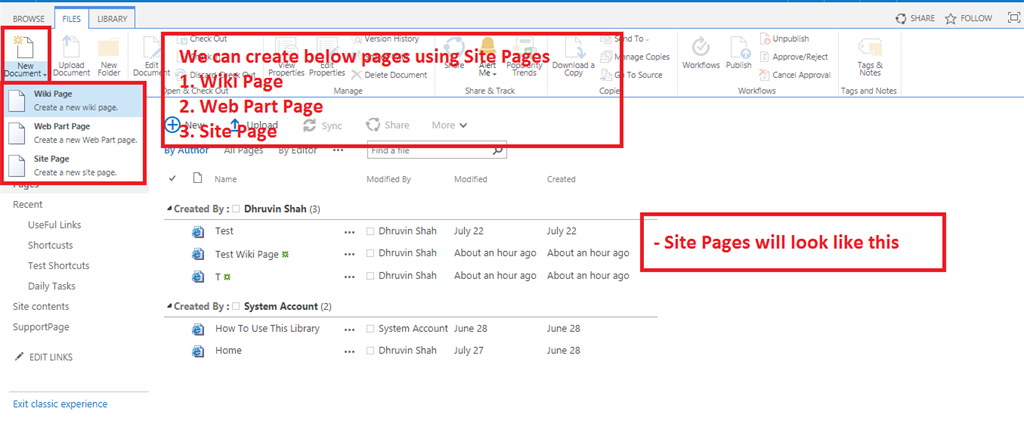1024x430 pixels.
Task: Click Exit classic experience link
Action: pos(60,404)
